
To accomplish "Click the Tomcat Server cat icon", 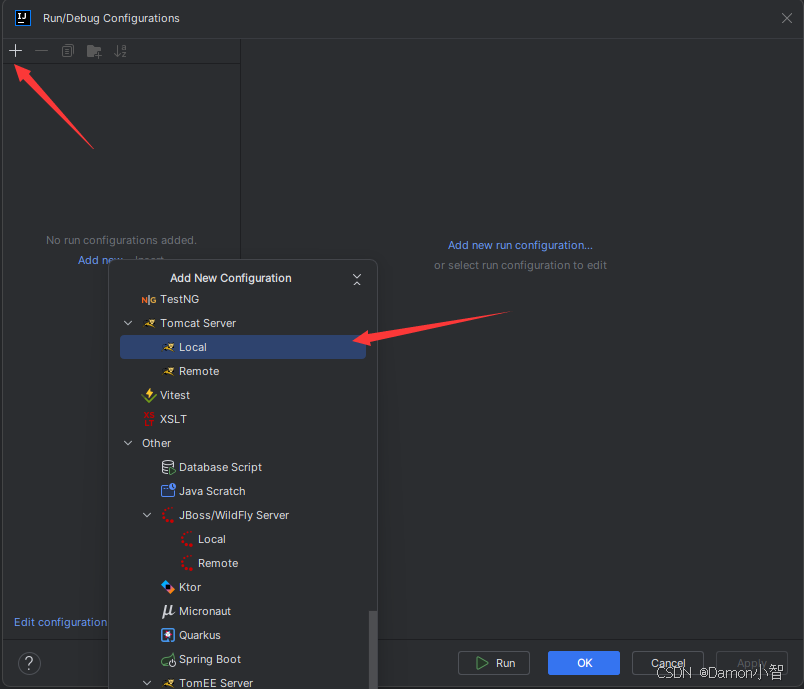I will pos(149,323).
